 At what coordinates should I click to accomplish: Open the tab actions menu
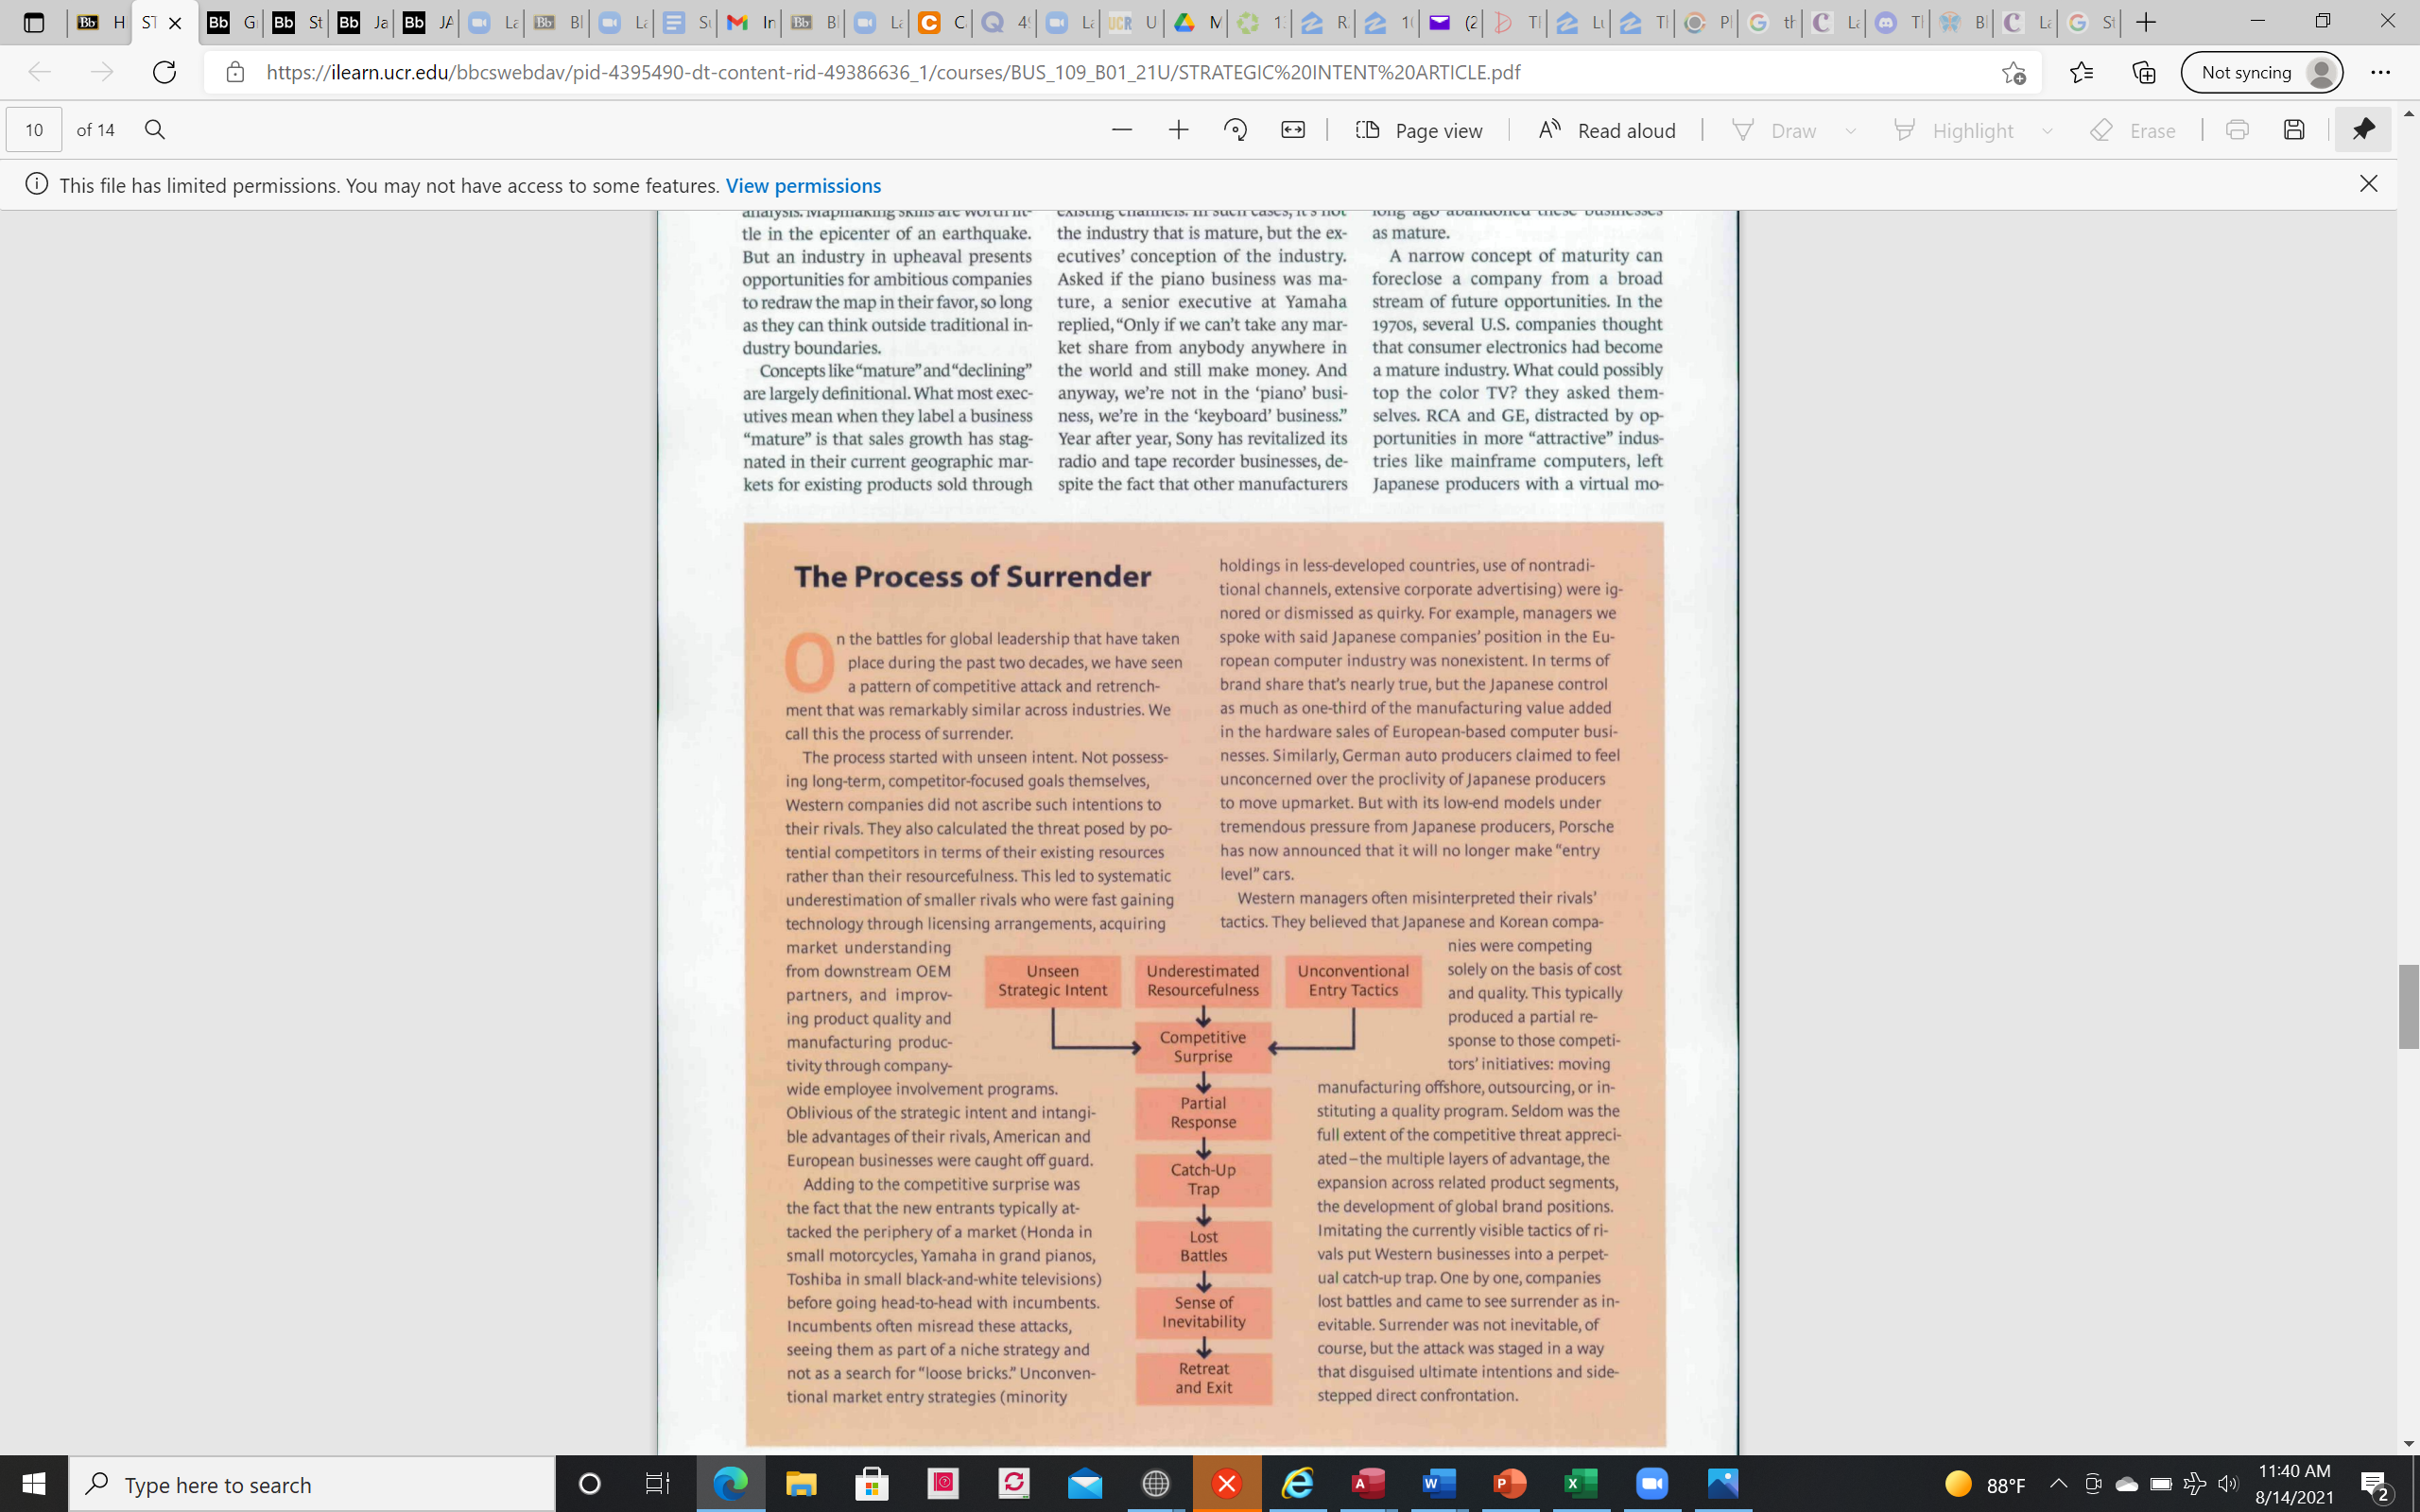(x=34, y=22)
